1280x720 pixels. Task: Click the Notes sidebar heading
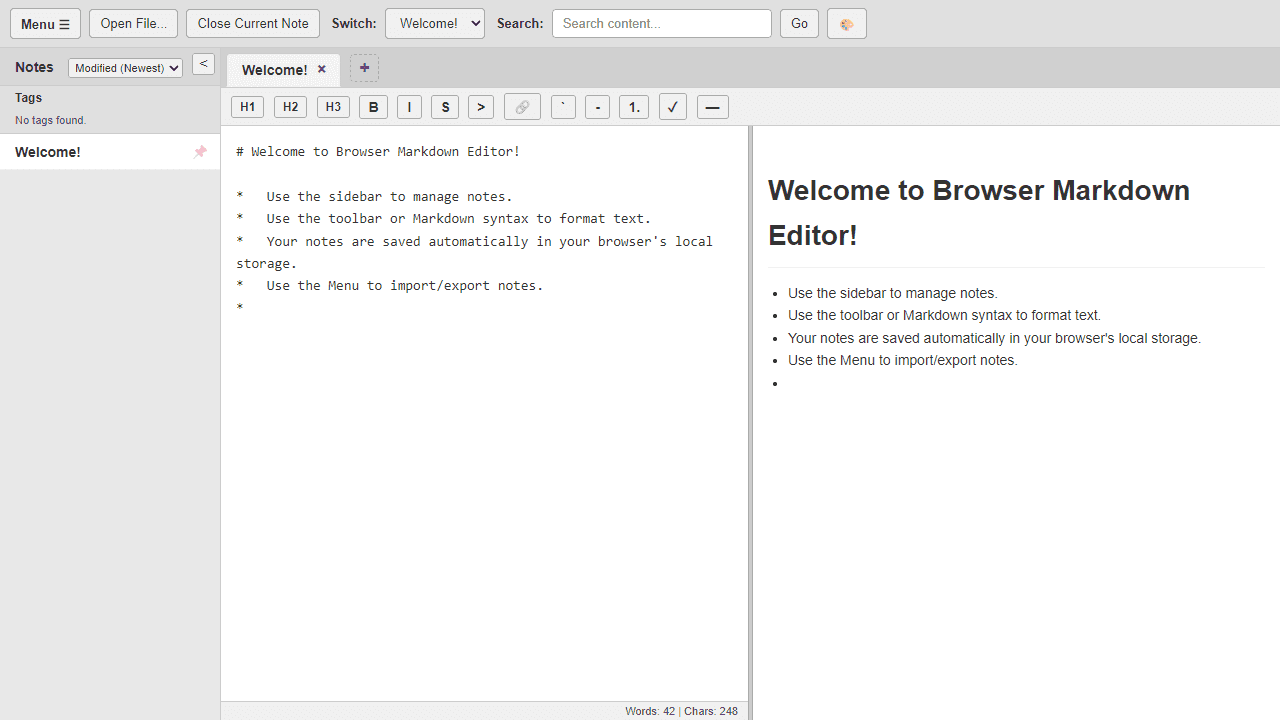pyautogui.click(x=34, y=67)
